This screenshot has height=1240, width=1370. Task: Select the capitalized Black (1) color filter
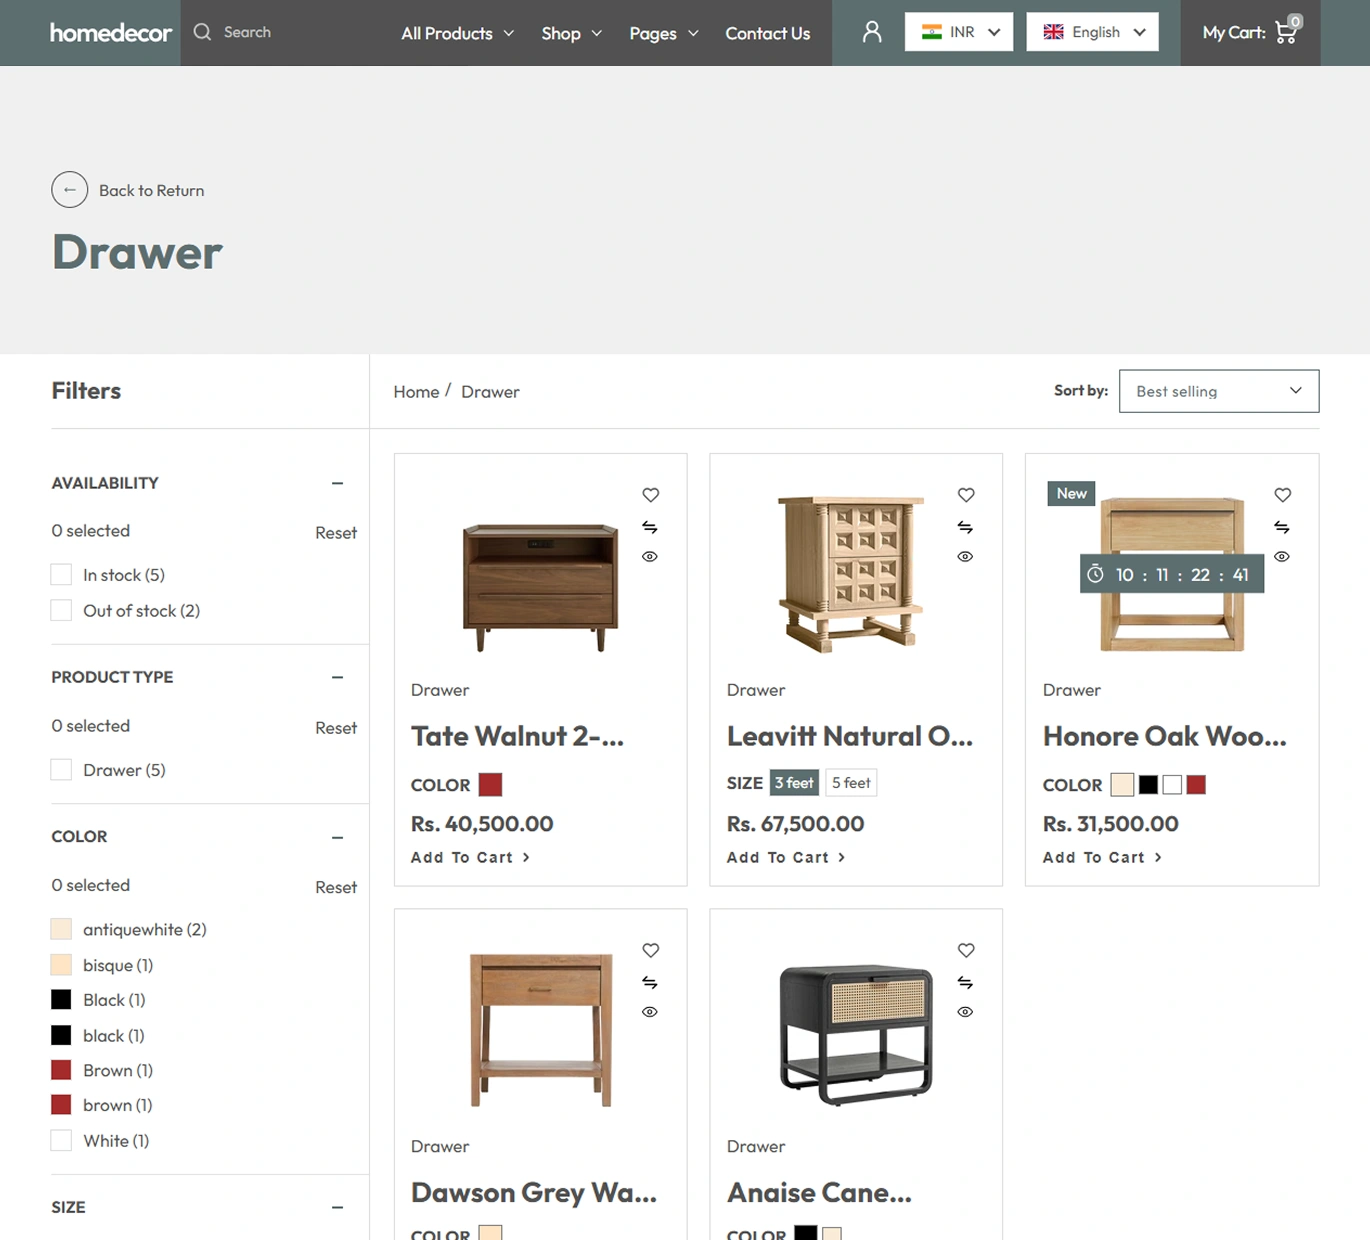61,1000
